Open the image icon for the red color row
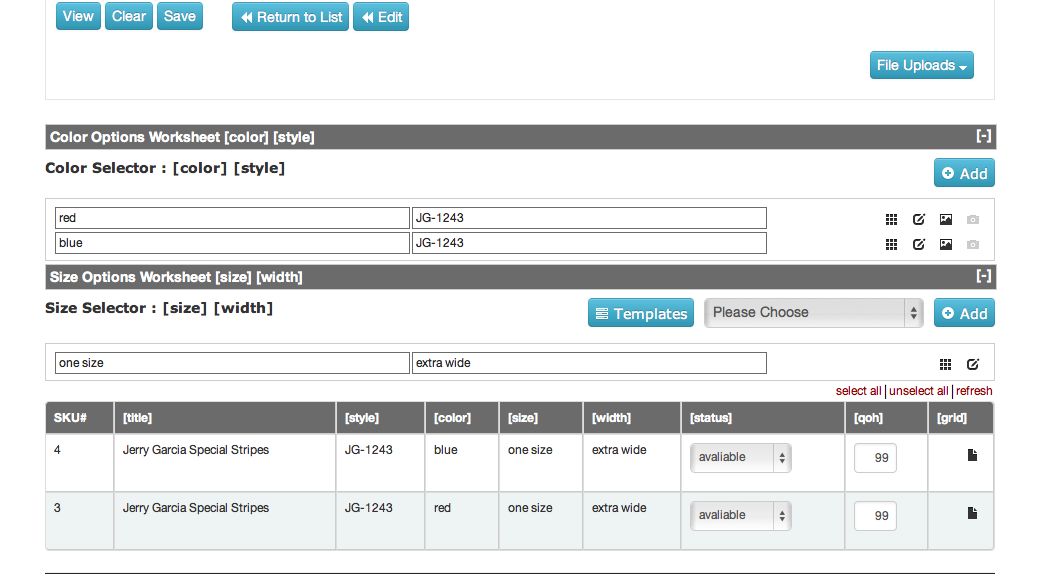The height and width of the screenshot is (577, 1054). [946, 219]
